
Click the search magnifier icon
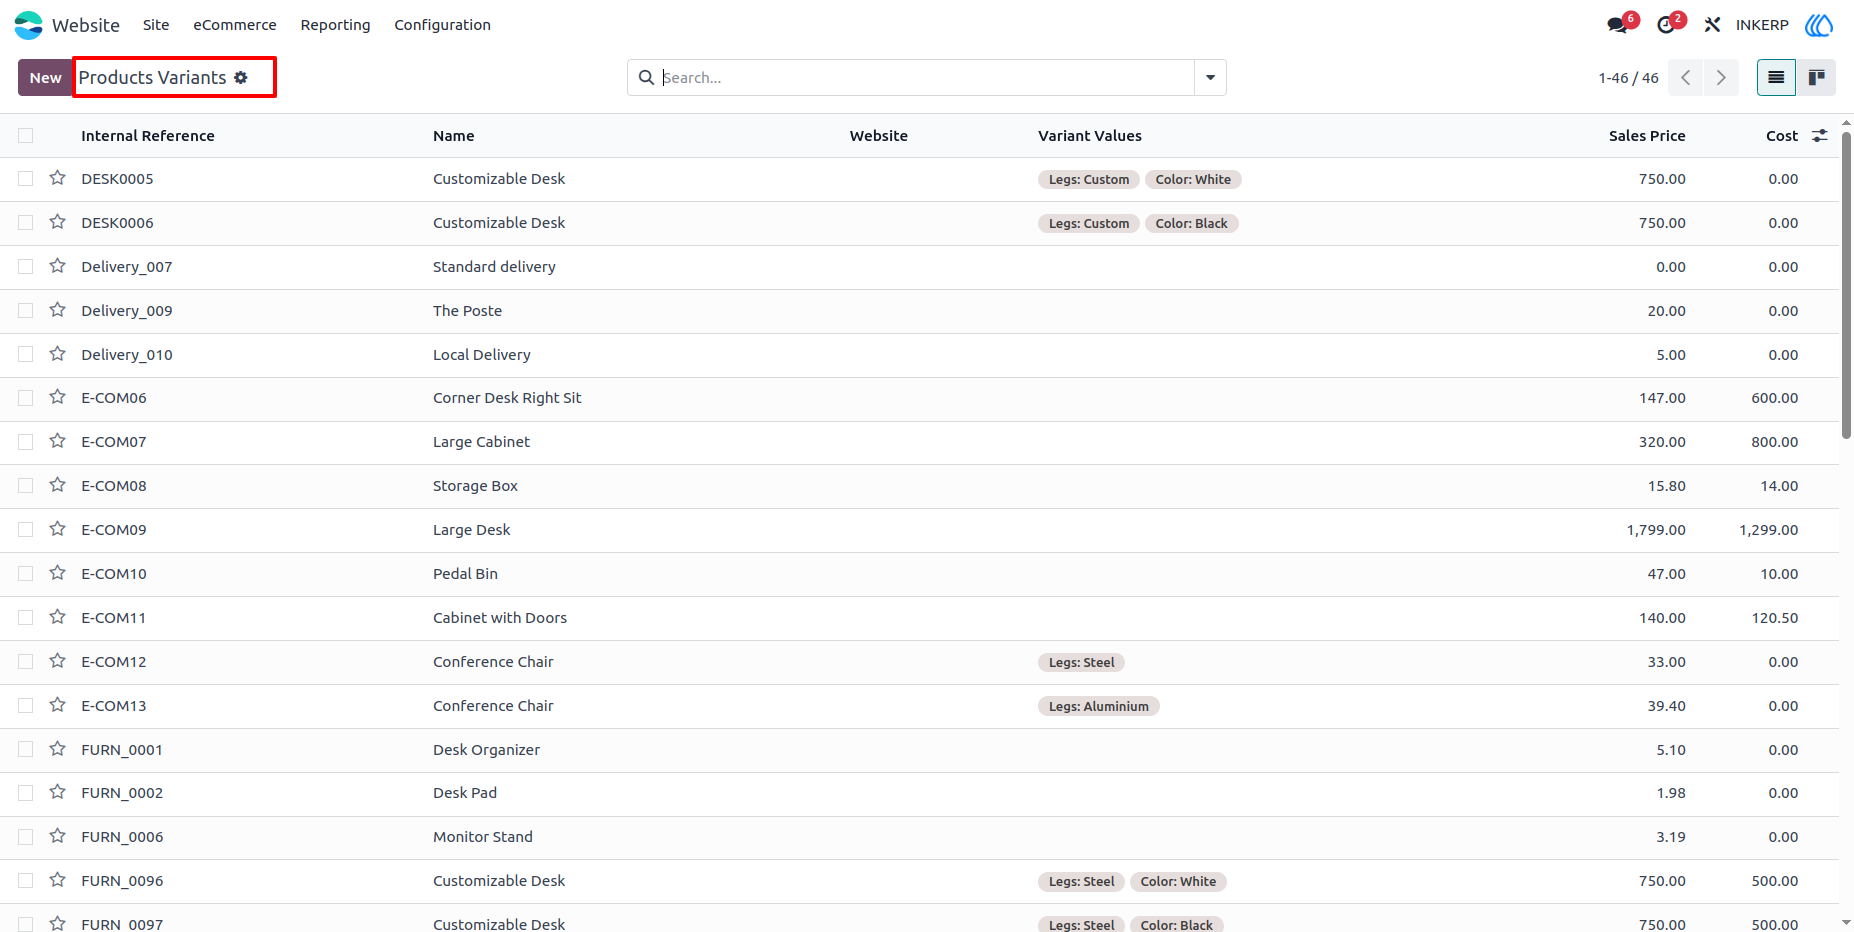[646, 77]
